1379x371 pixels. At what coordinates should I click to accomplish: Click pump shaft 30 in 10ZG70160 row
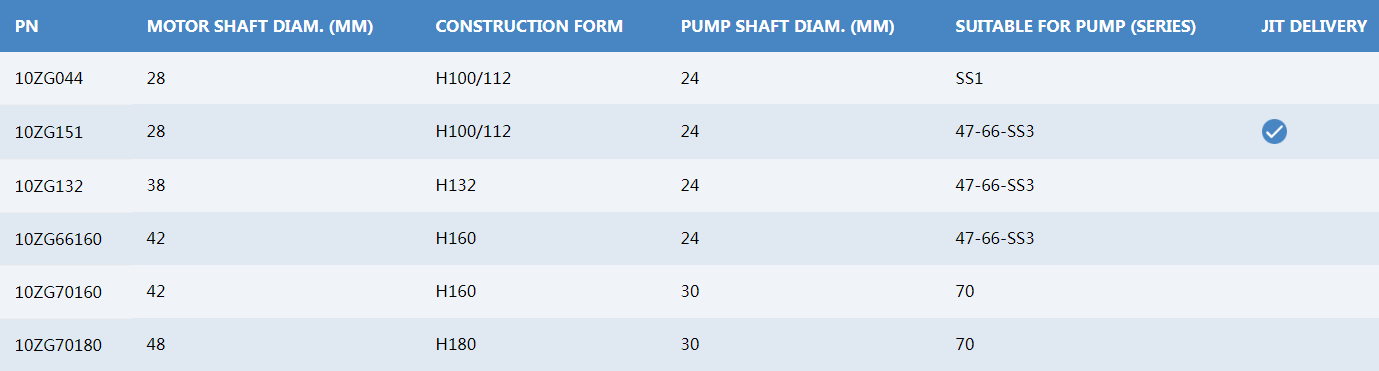click(x=690, y=292)
